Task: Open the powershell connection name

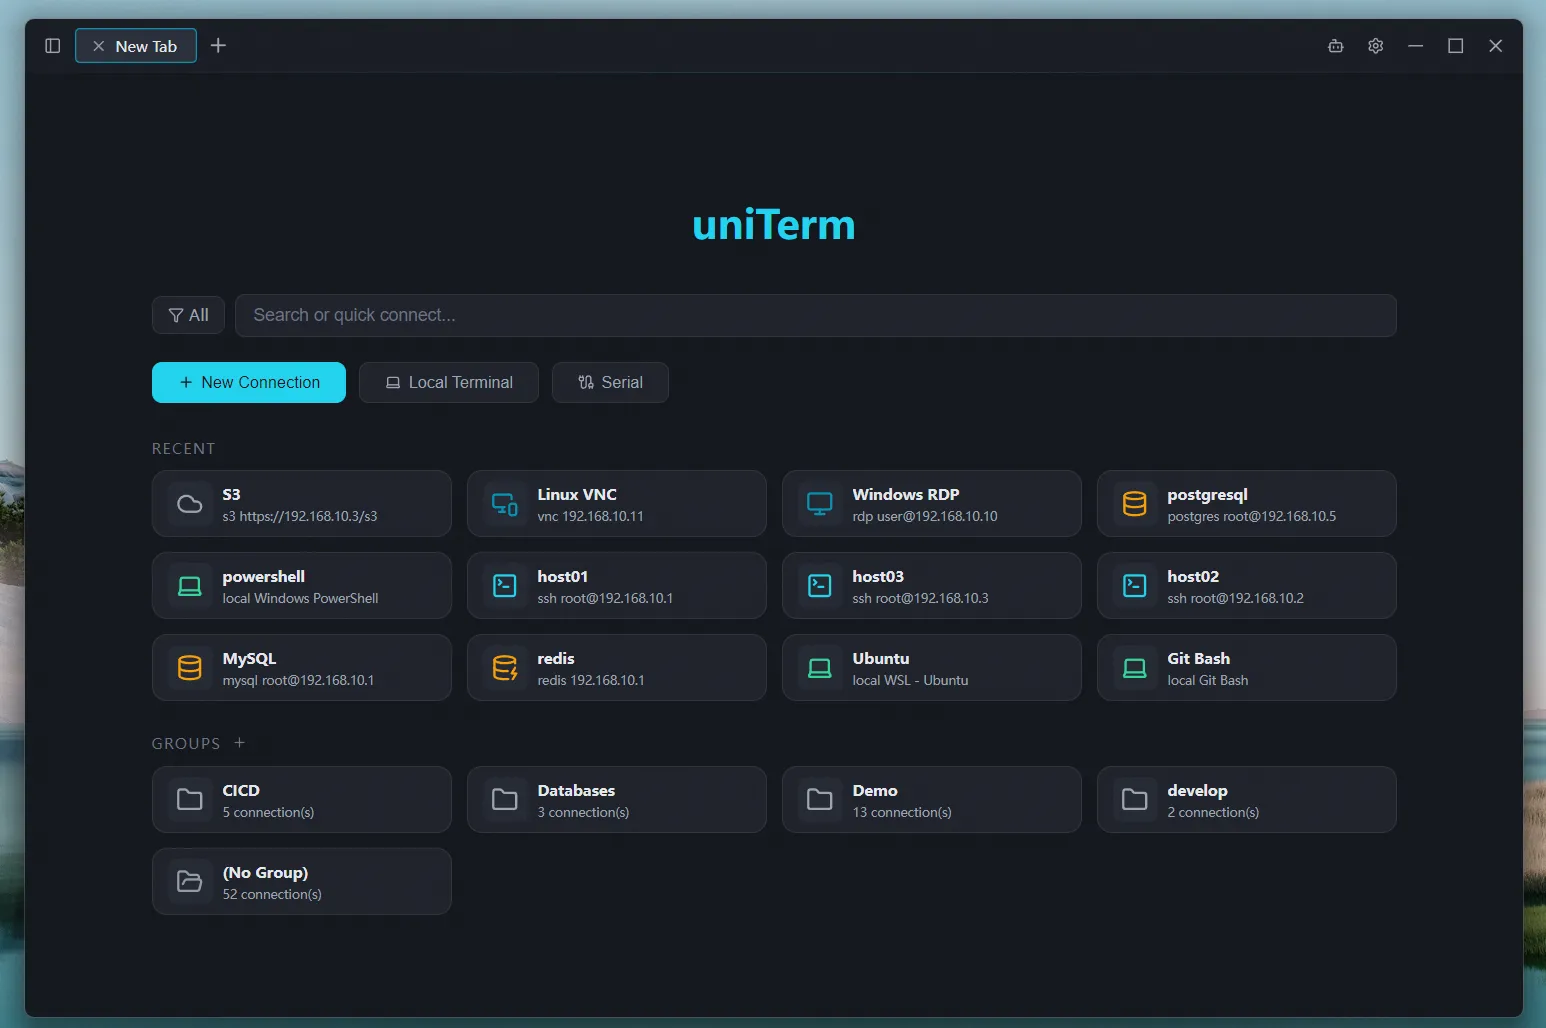Action: coord(264,577)
